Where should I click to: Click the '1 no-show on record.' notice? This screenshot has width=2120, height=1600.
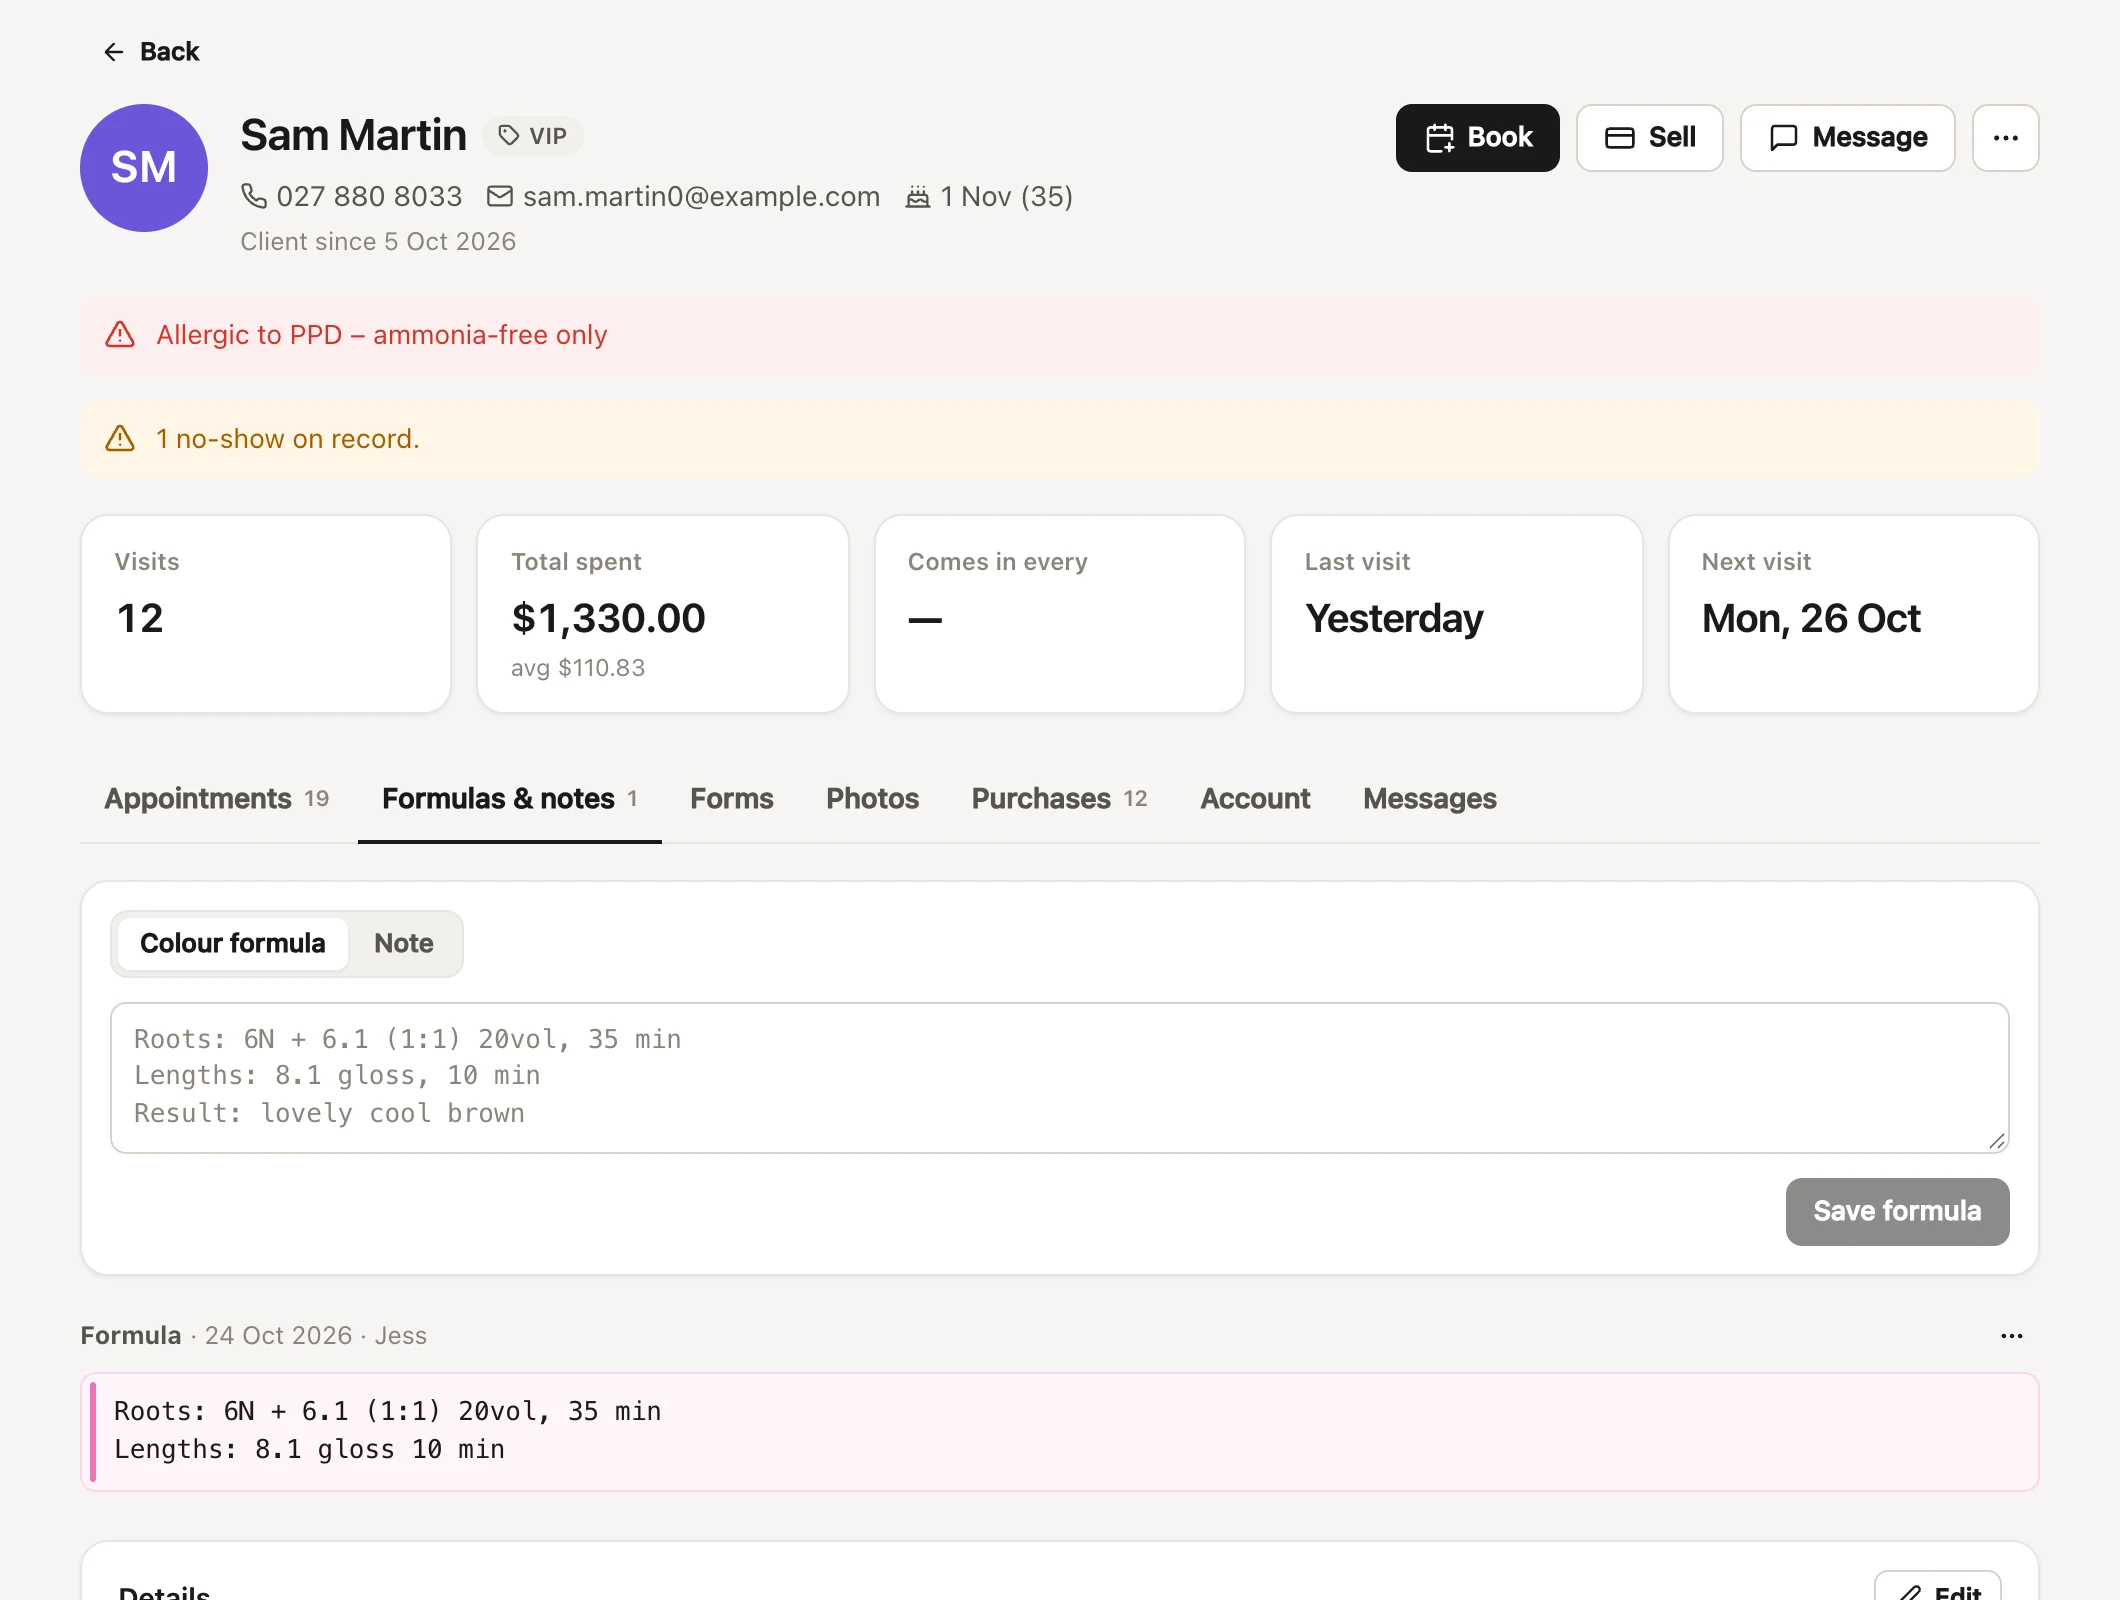[x=1060, y=439]
